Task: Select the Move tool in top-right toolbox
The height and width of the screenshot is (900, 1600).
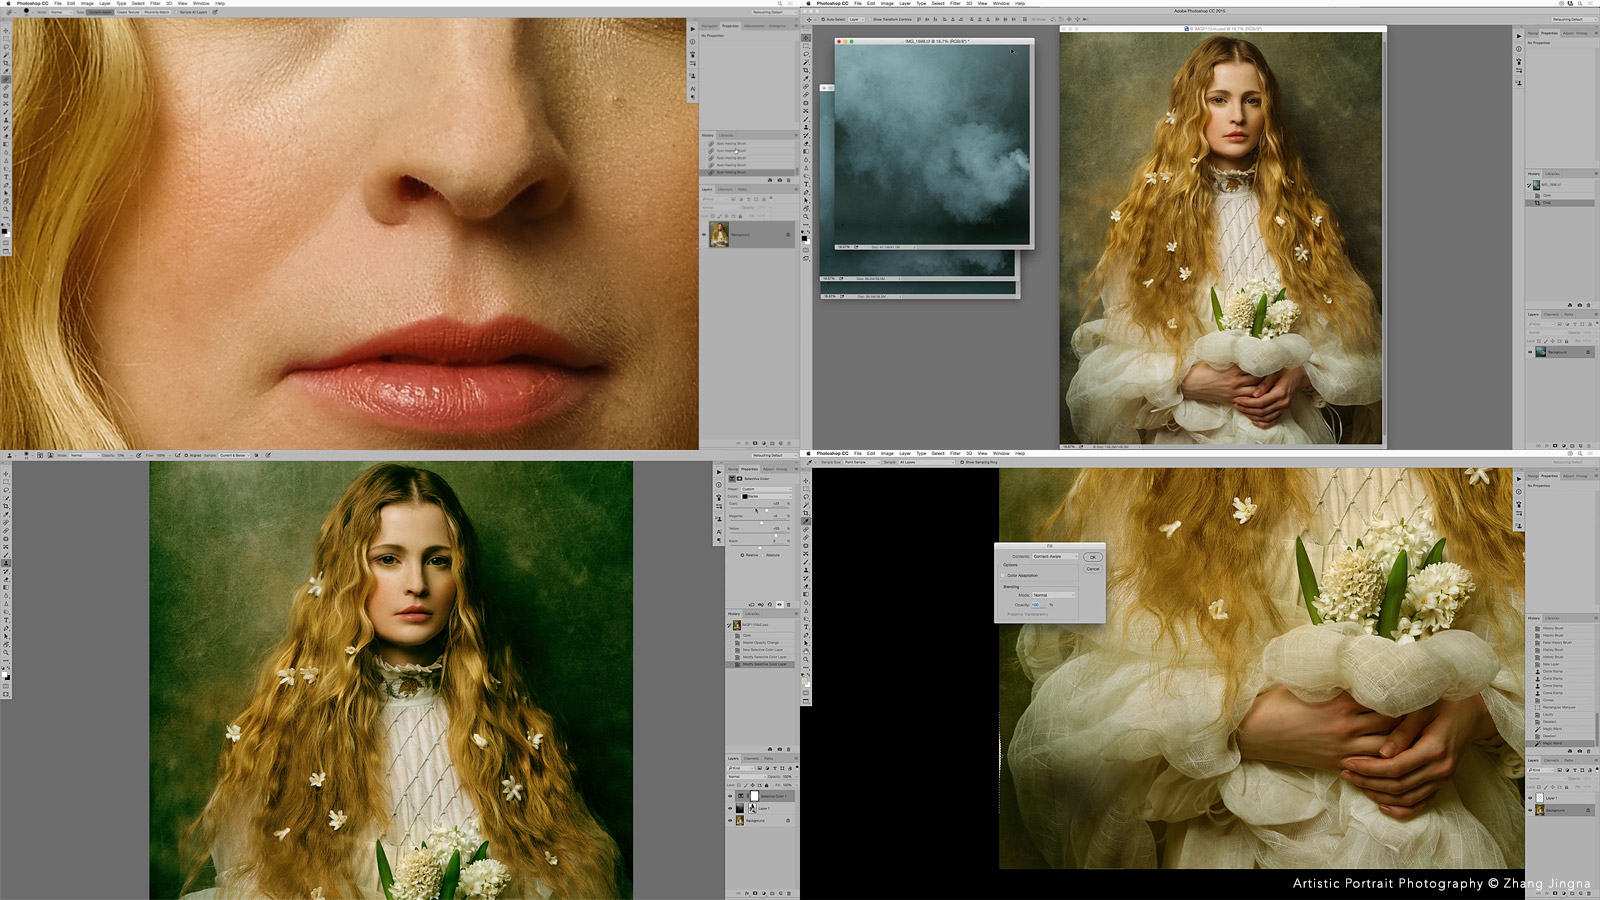Action: click(806, 38)
